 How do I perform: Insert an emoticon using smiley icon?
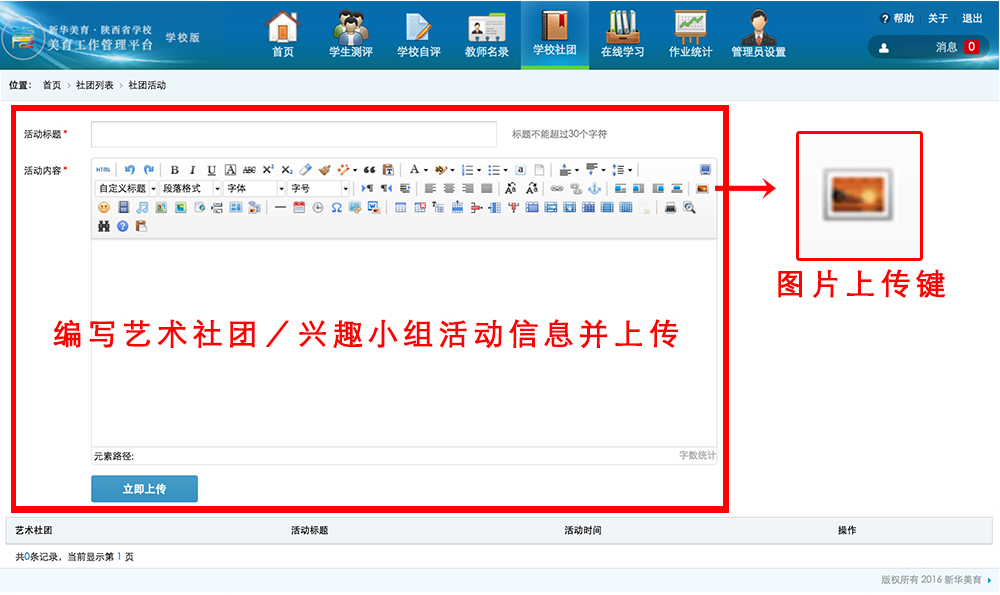(104, 208)
